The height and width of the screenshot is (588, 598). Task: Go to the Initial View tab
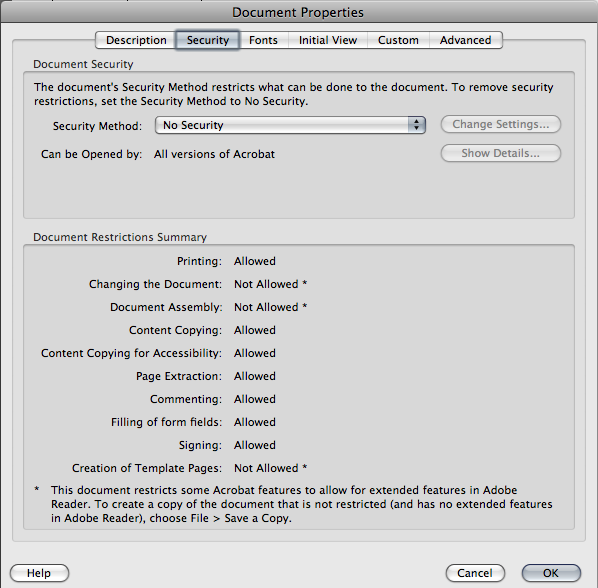[328, 40]
